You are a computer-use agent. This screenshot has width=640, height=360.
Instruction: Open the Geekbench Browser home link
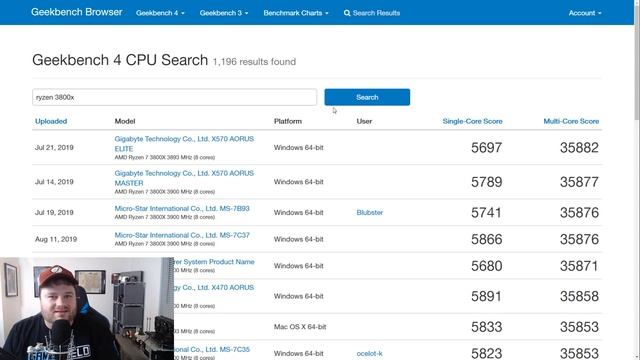coord(76,12)
